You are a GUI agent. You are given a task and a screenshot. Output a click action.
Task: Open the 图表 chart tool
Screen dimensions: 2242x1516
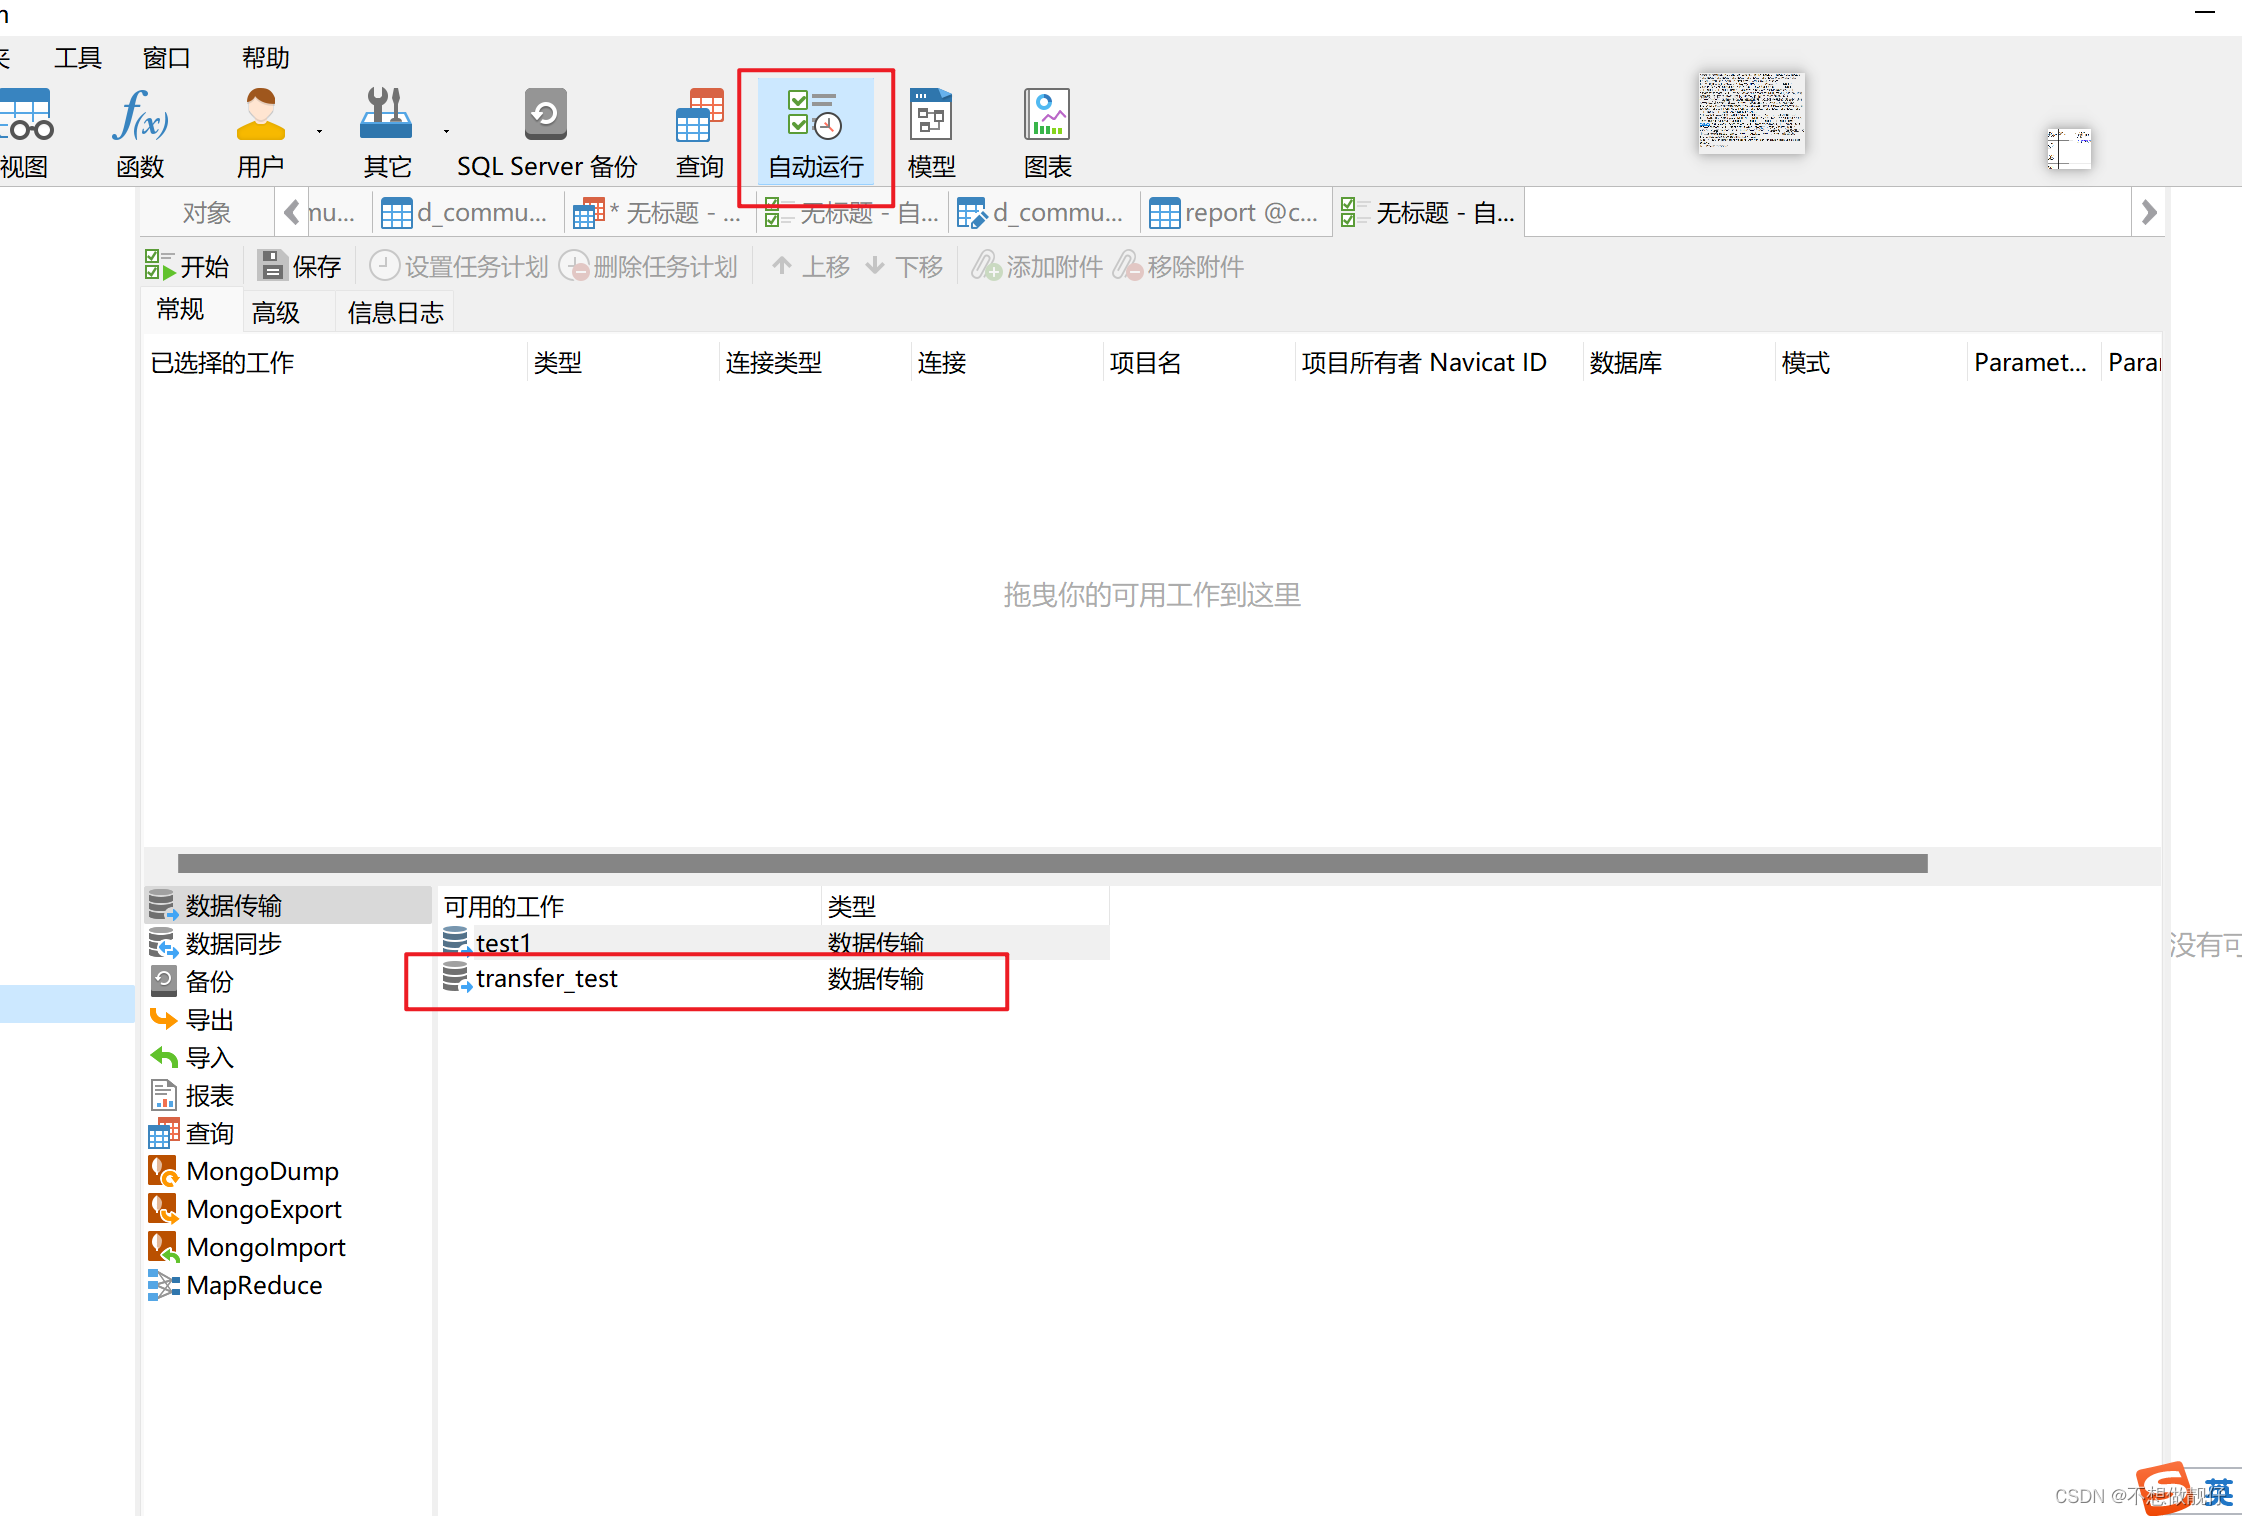pyautogui.click(x=1046, y=130)
